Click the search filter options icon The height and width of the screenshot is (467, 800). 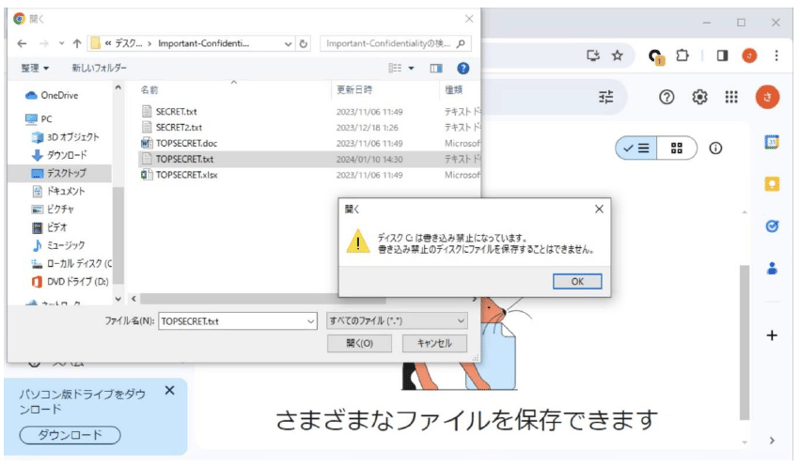pos(606,96)
